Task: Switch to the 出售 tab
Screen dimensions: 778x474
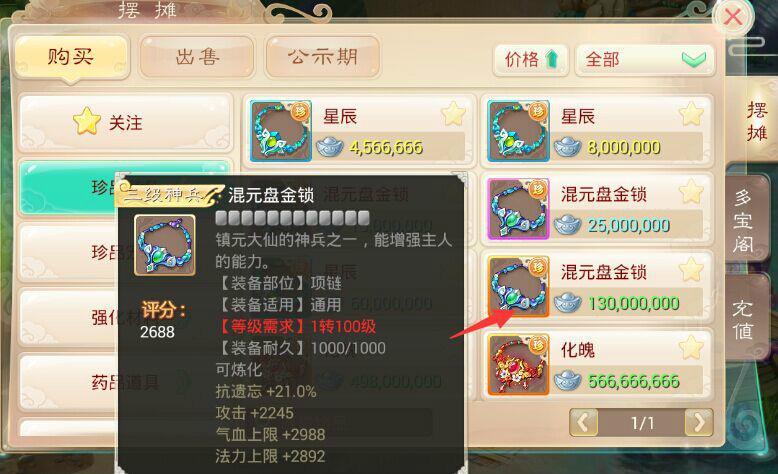Action: [x=197, y=57]
